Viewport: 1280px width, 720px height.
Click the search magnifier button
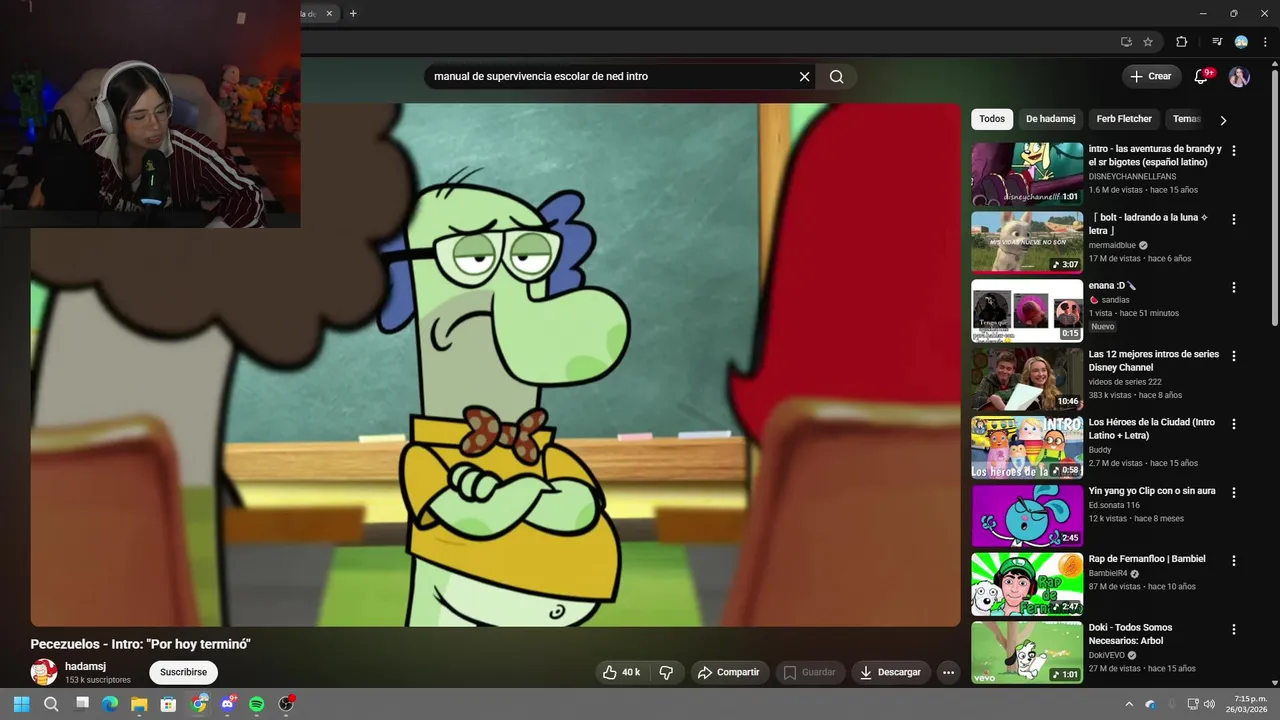pyautogui.click(x=836, y=77)
